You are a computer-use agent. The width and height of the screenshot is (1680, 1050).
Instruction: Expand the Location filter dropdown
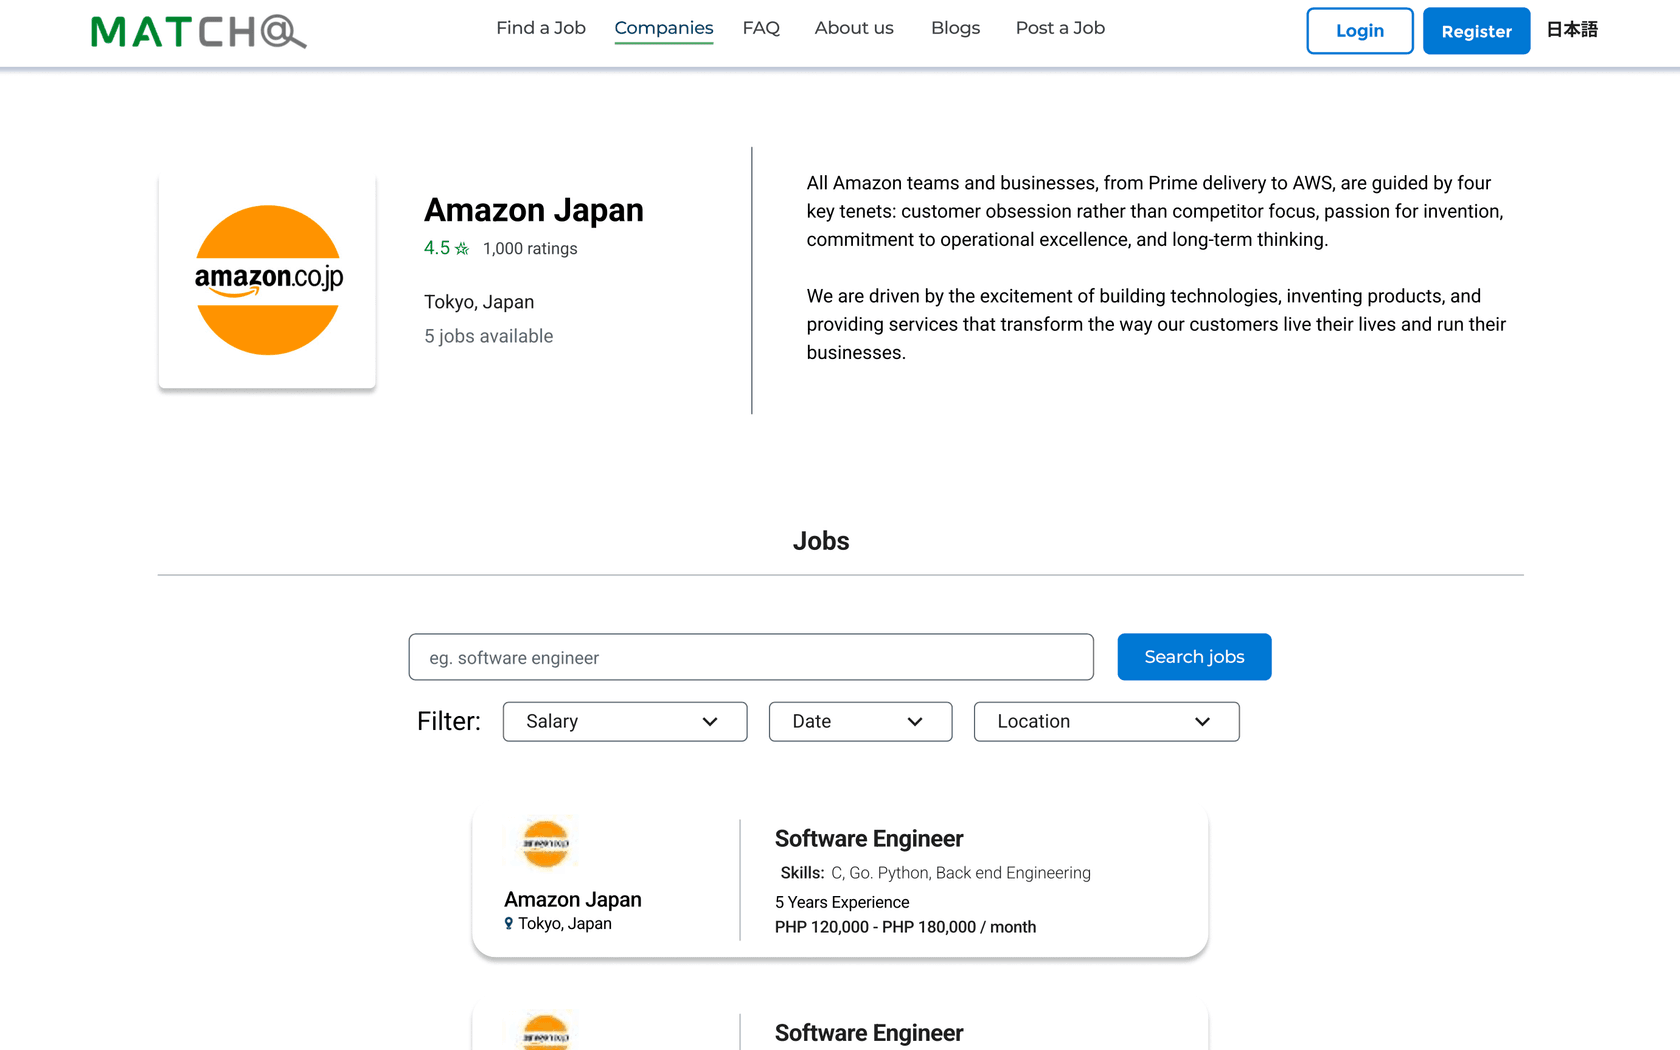pyautogui.click(x=1106, y=722)
